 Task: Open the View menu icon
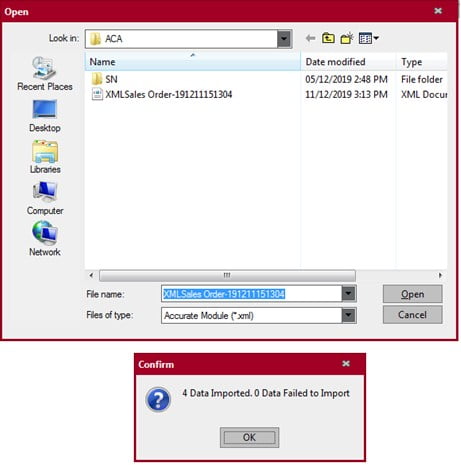(x=368, y=38)
